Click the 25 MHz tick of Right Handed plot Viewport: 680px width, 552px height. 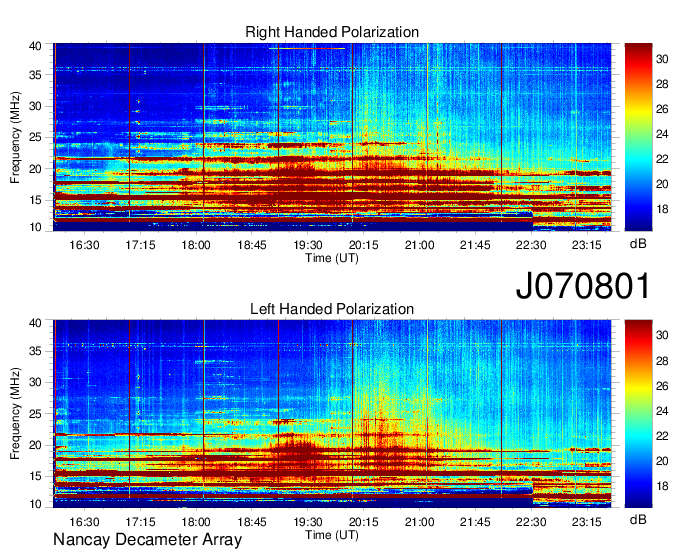coord(35,138)
